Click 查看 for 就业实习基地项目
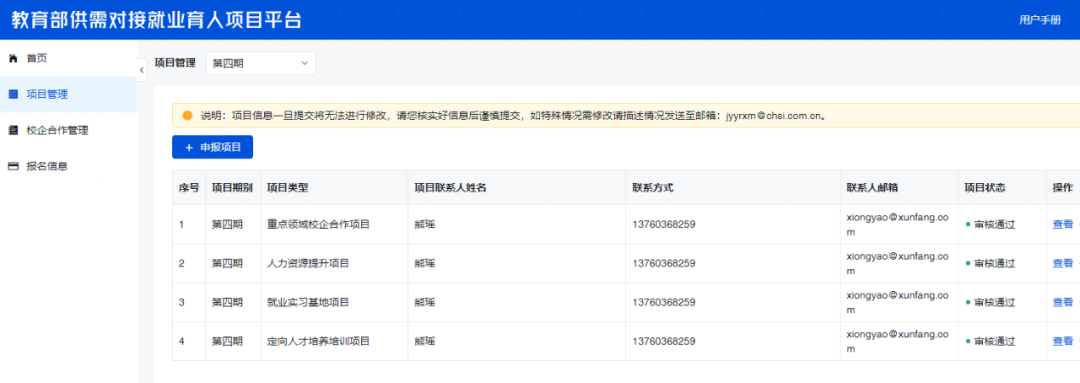 click(x=1063, y=302)
